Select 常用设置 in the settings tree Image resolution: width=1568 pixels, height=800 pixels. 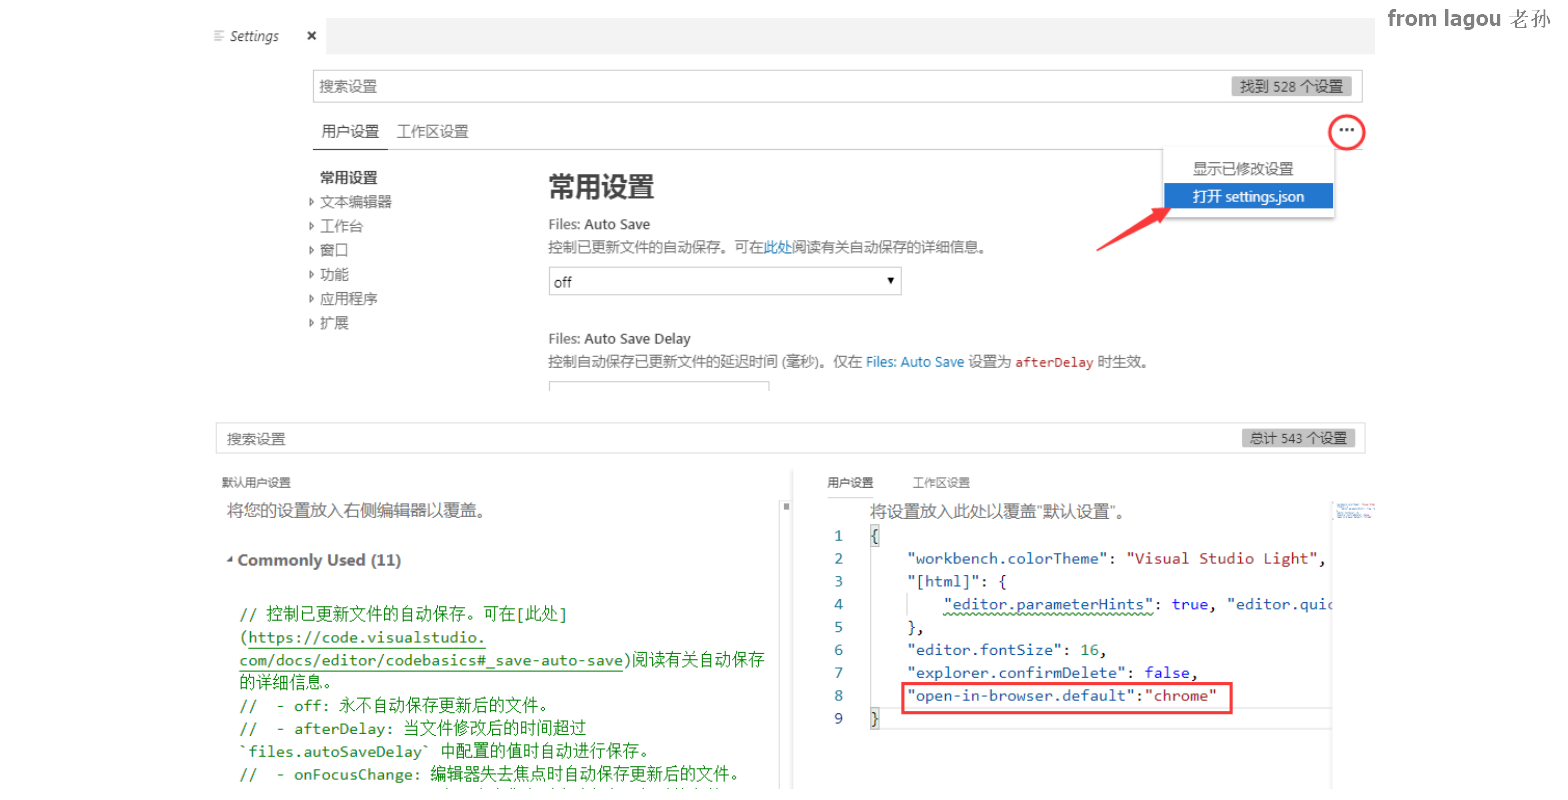(349, 178)
